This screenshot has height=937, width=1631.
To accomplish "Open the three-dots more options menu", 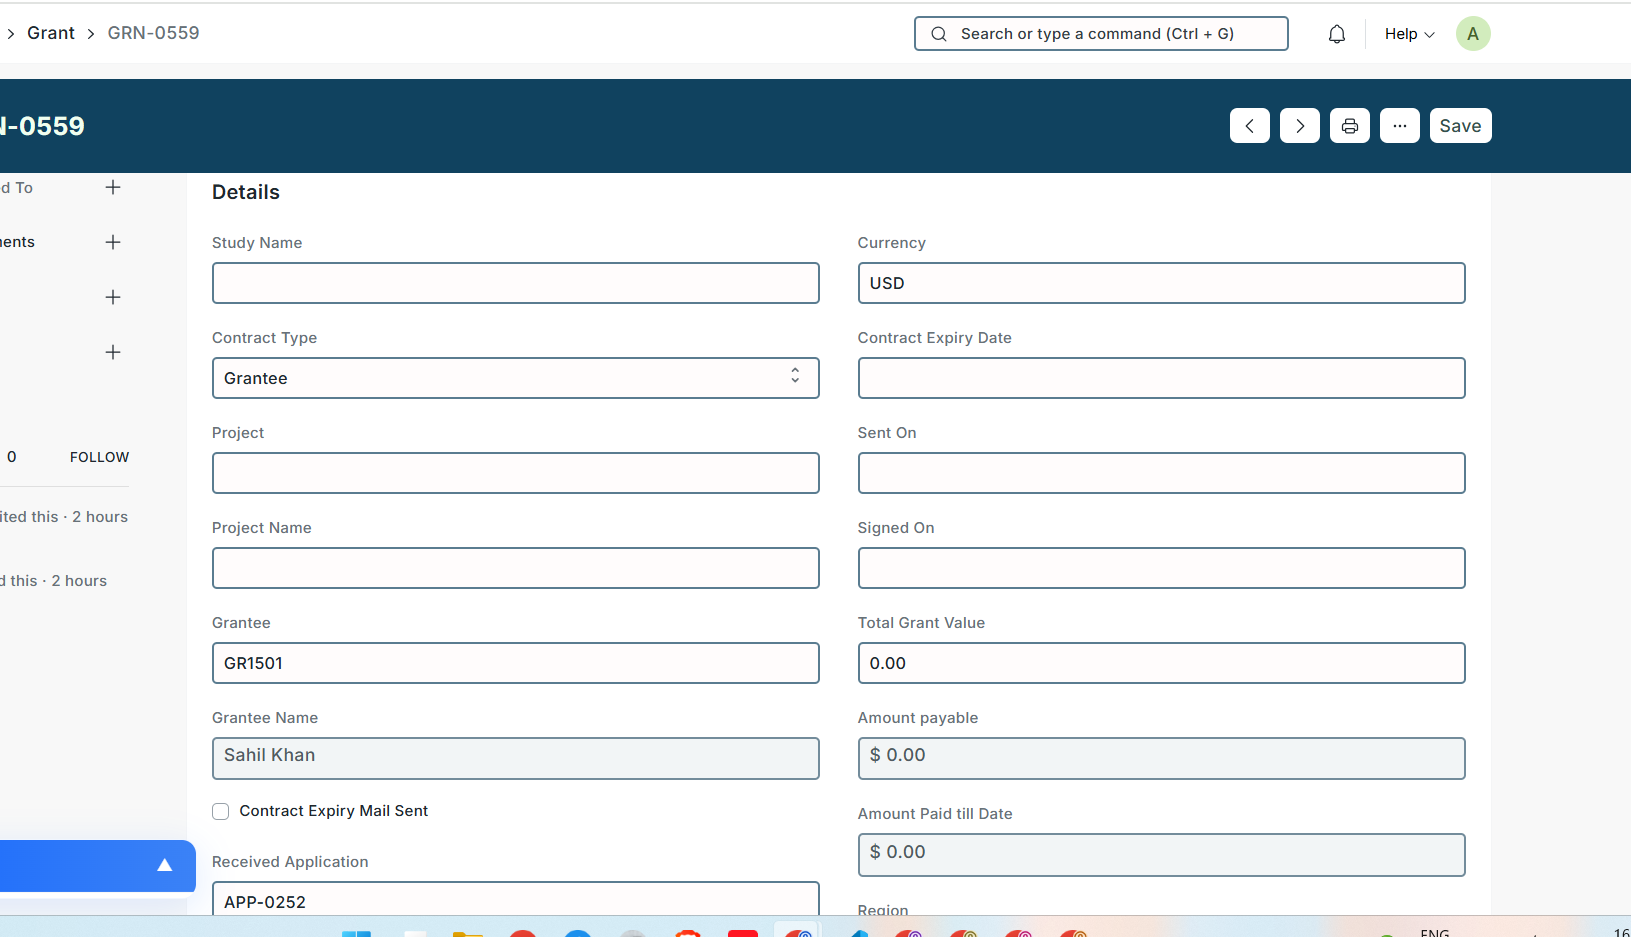I will (1399, 126).
